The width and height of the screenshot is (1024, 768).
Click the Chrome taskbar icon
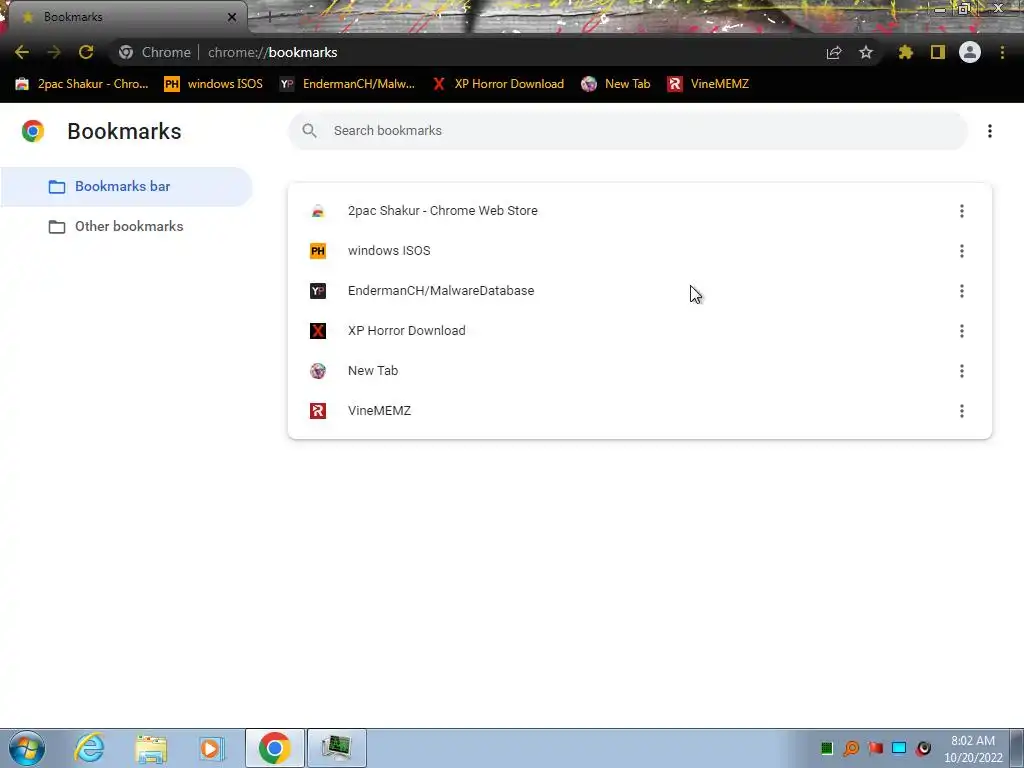pos(274,748)
